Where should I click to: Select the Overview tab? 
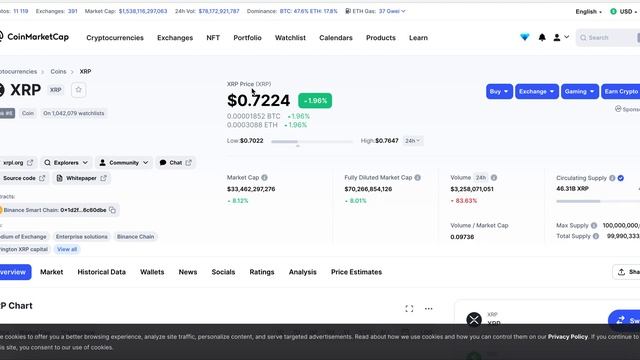coord(15,272)
